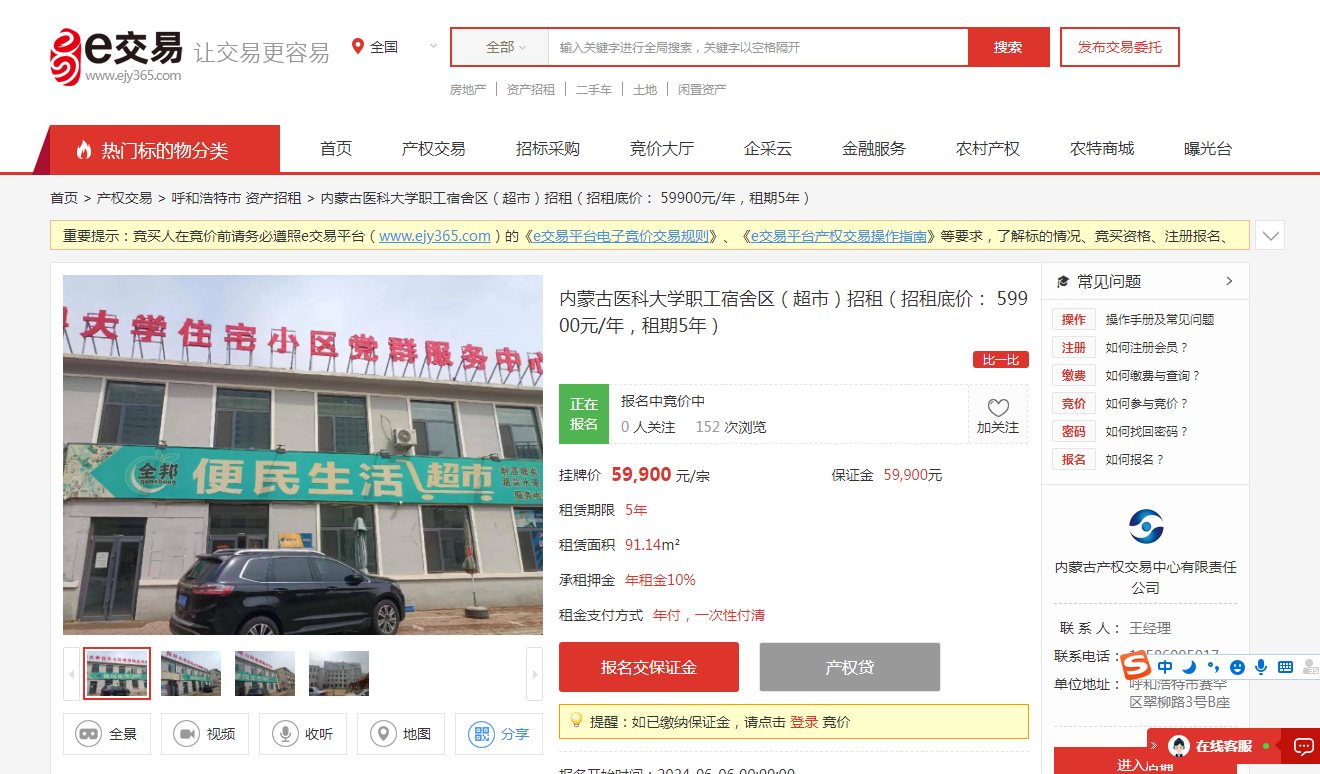Click the previous thumbnail arrow

[x=71, y=673]
